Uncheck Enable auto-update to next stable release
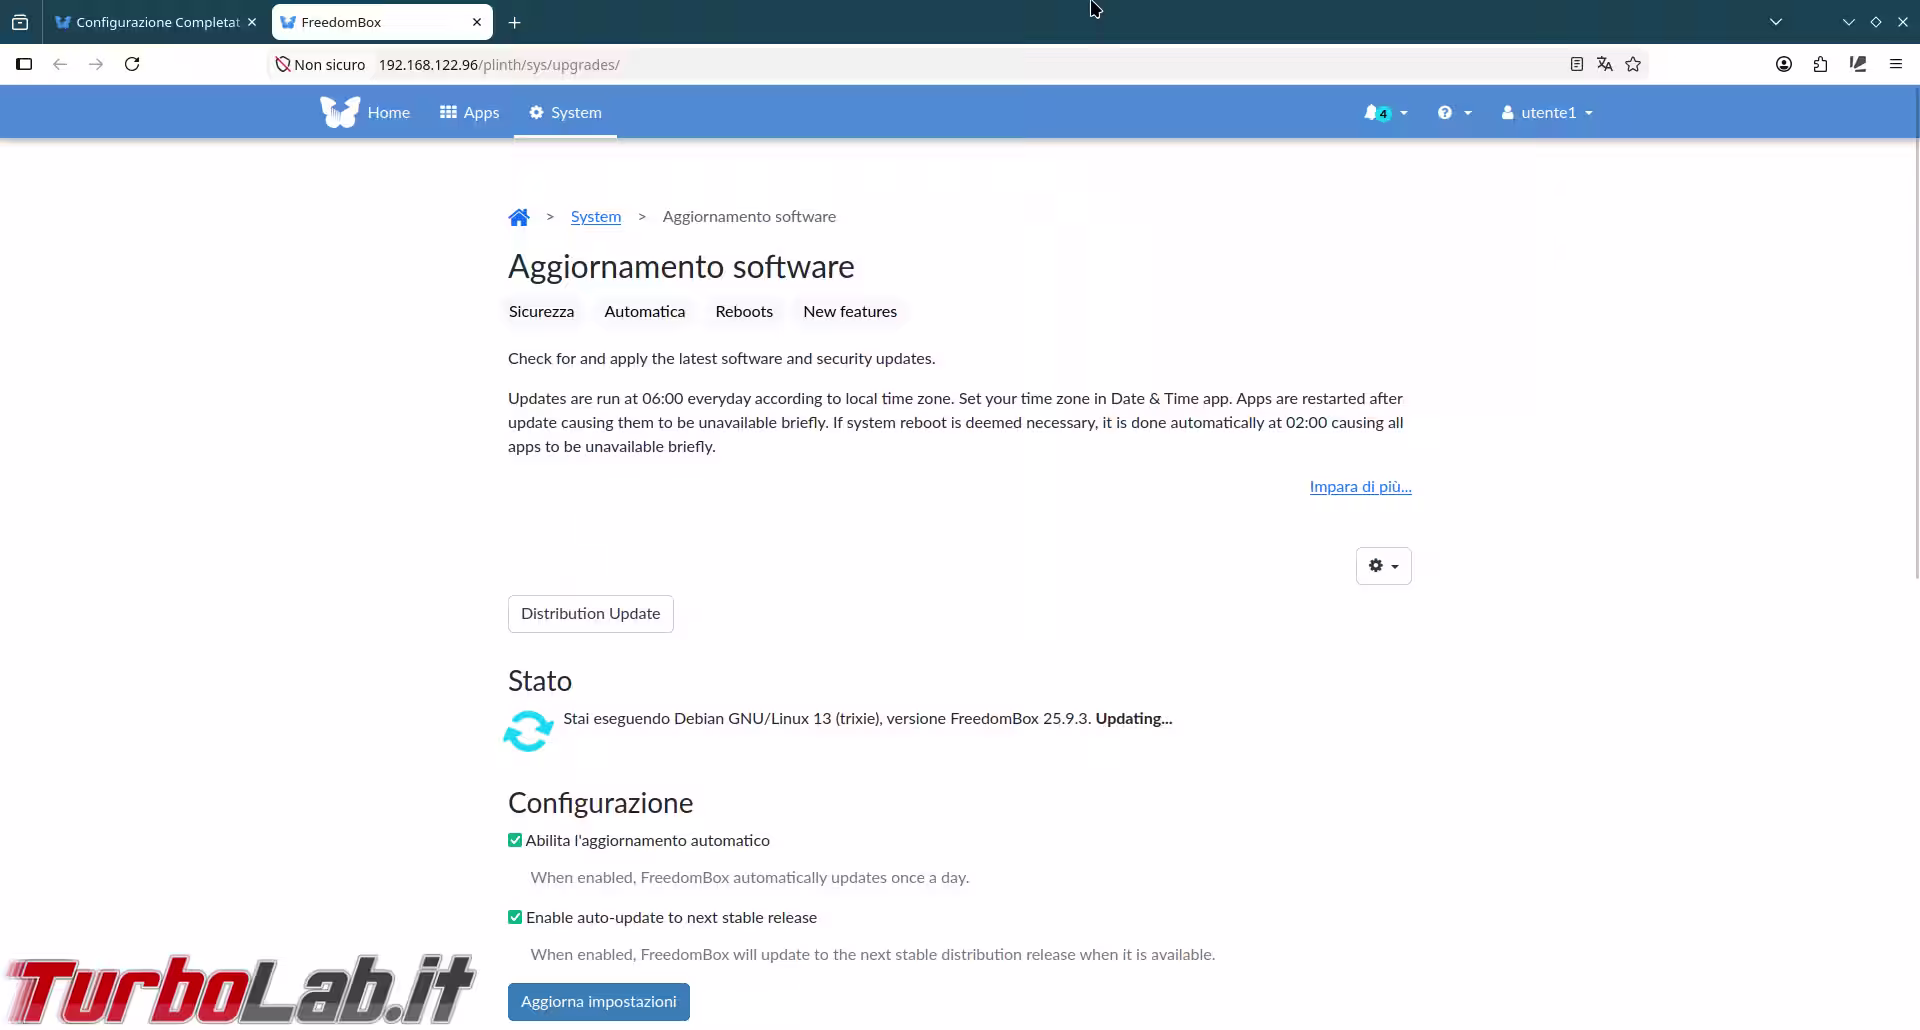Viewport: 1920px width, 1030px height. click(x=515, y=918)
